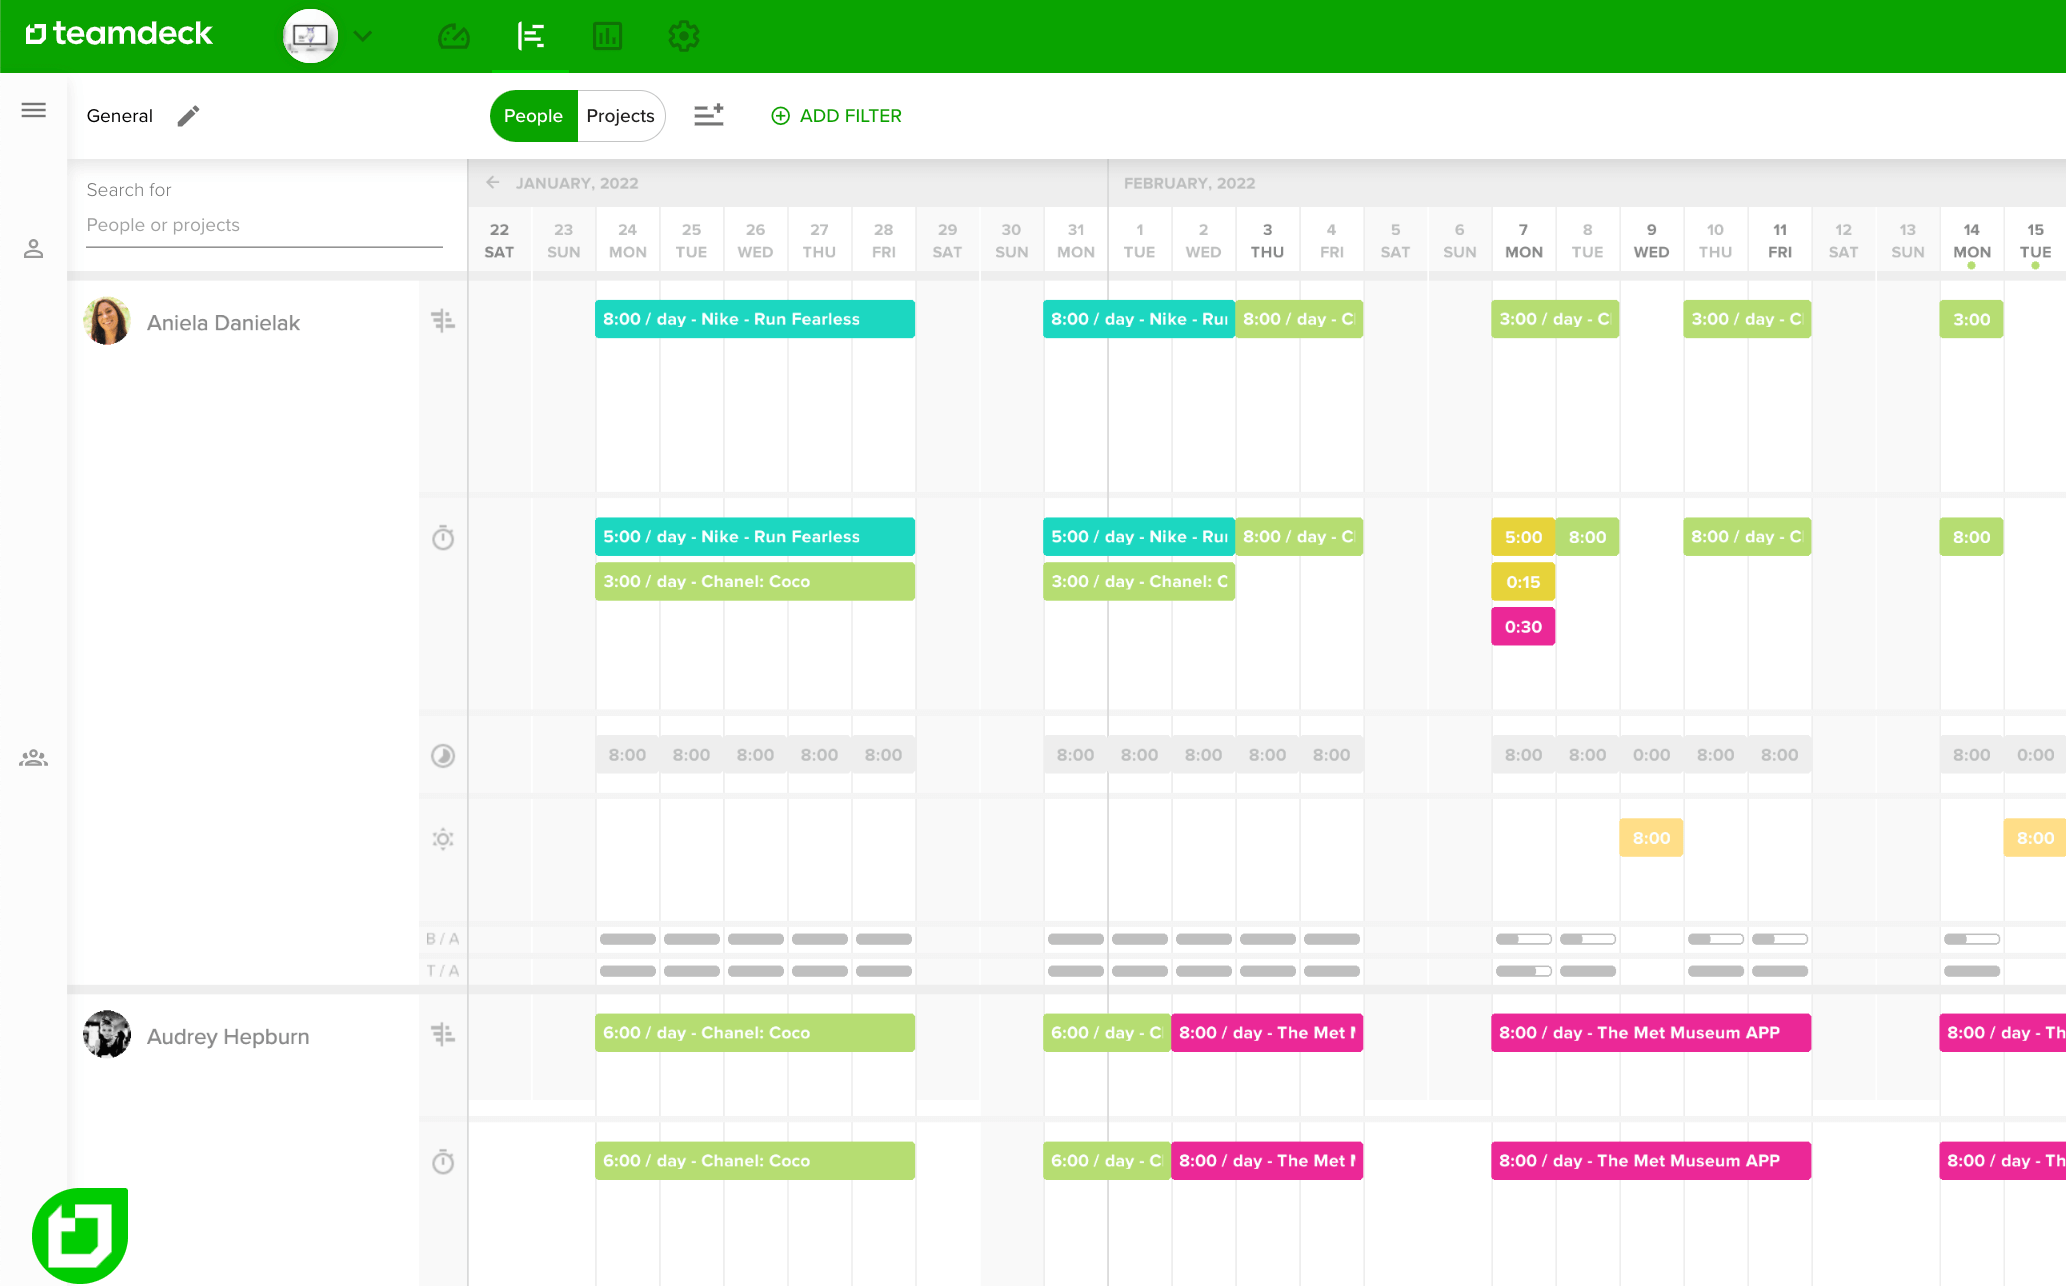Expand the organization dropdown chevron
The image size is (2066, 1286).
click(x=363, y=37)
